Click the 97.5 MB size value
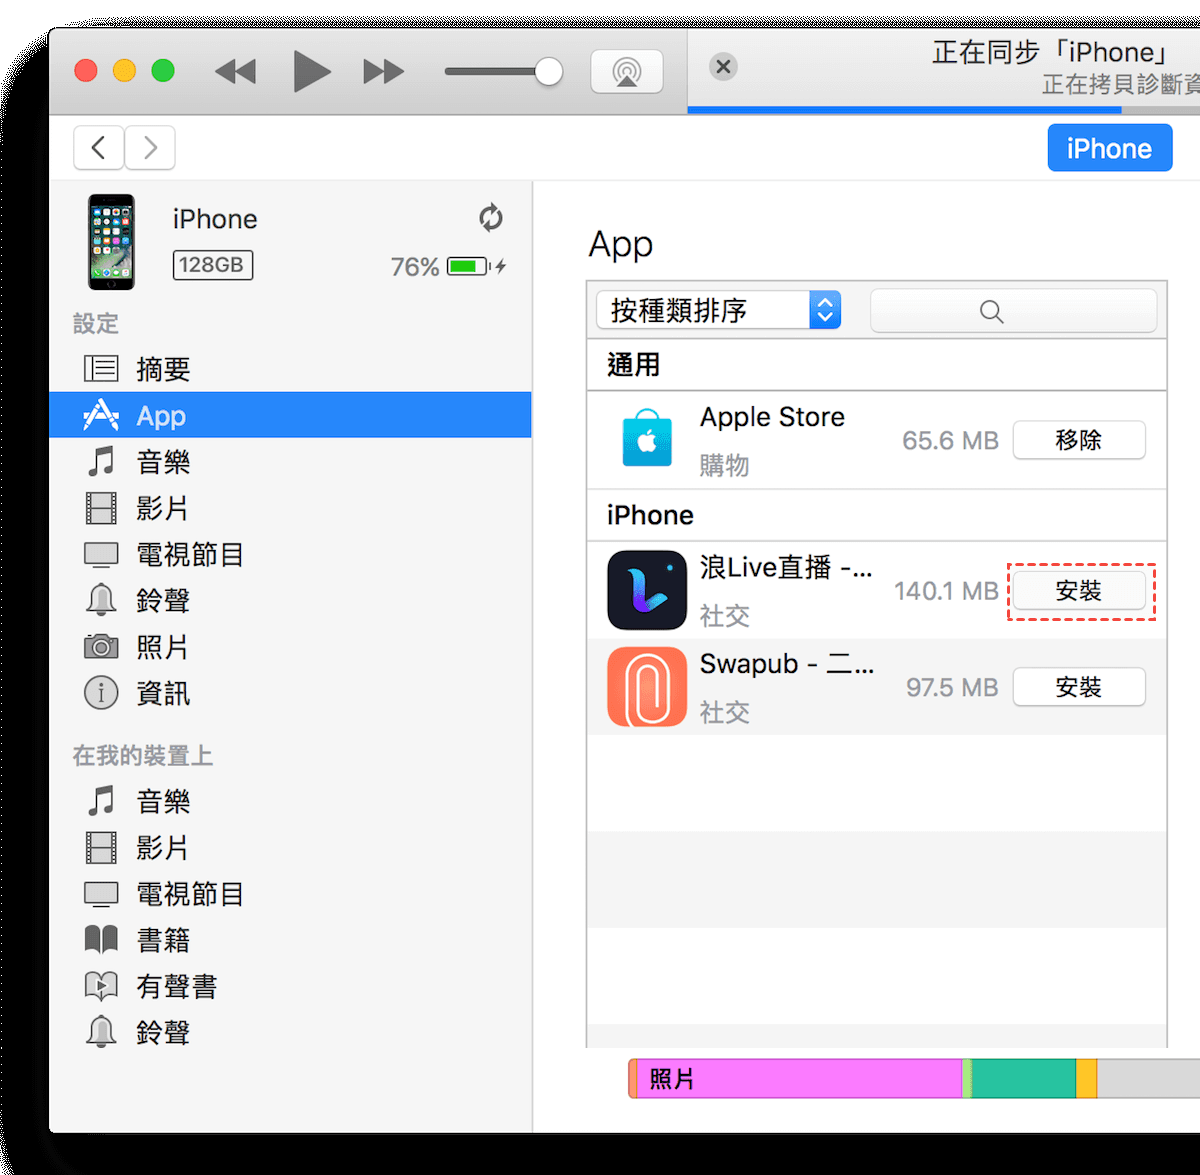 click(x=952, y=687)
